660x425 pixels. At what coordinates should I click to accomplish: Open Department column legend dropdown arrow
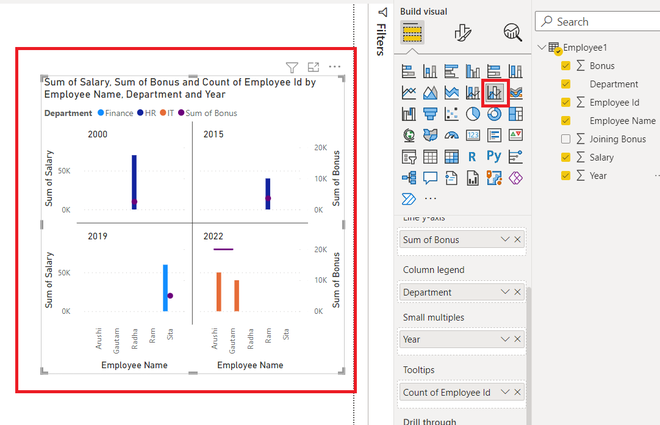click(505, 292)
